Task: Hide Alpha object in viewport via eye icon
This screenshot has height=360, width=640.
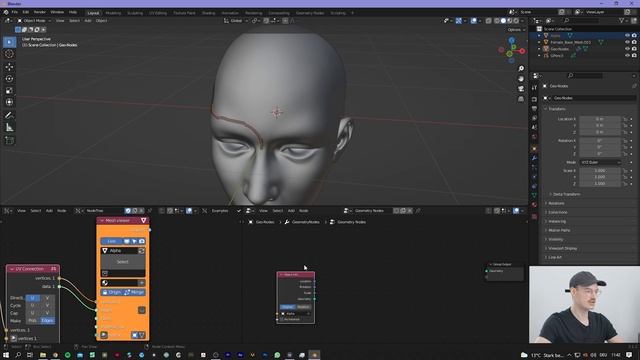Action: pos(627,36)
